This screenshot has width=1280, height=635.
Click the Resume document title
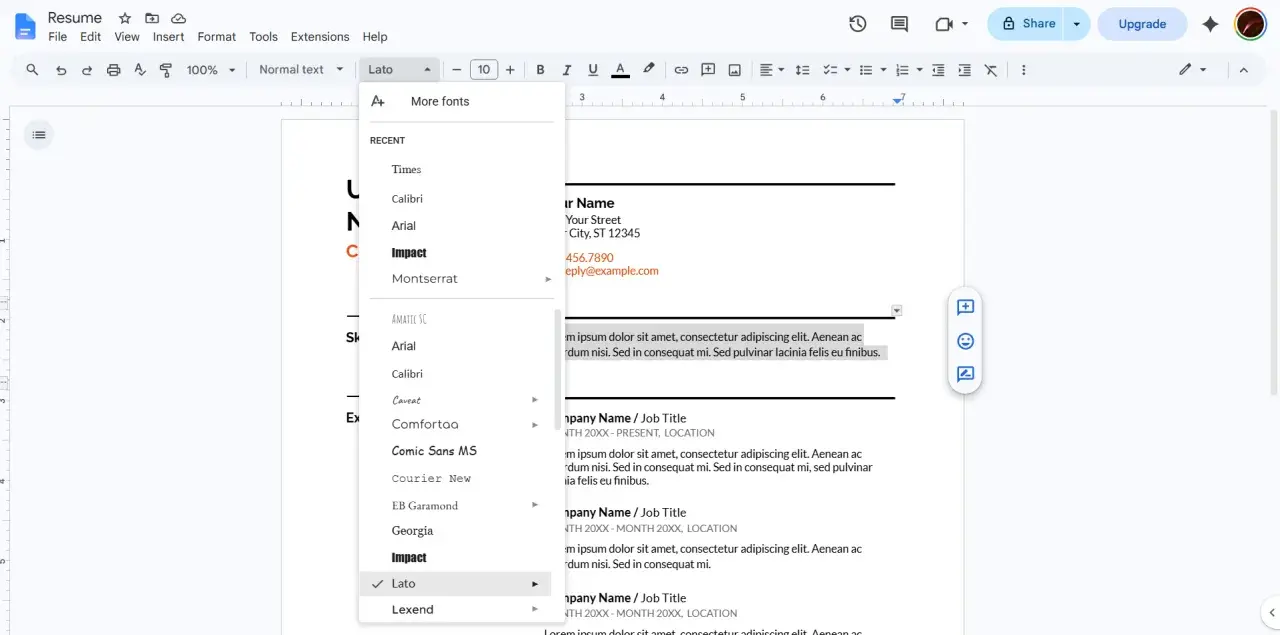[x=75, y=18]
